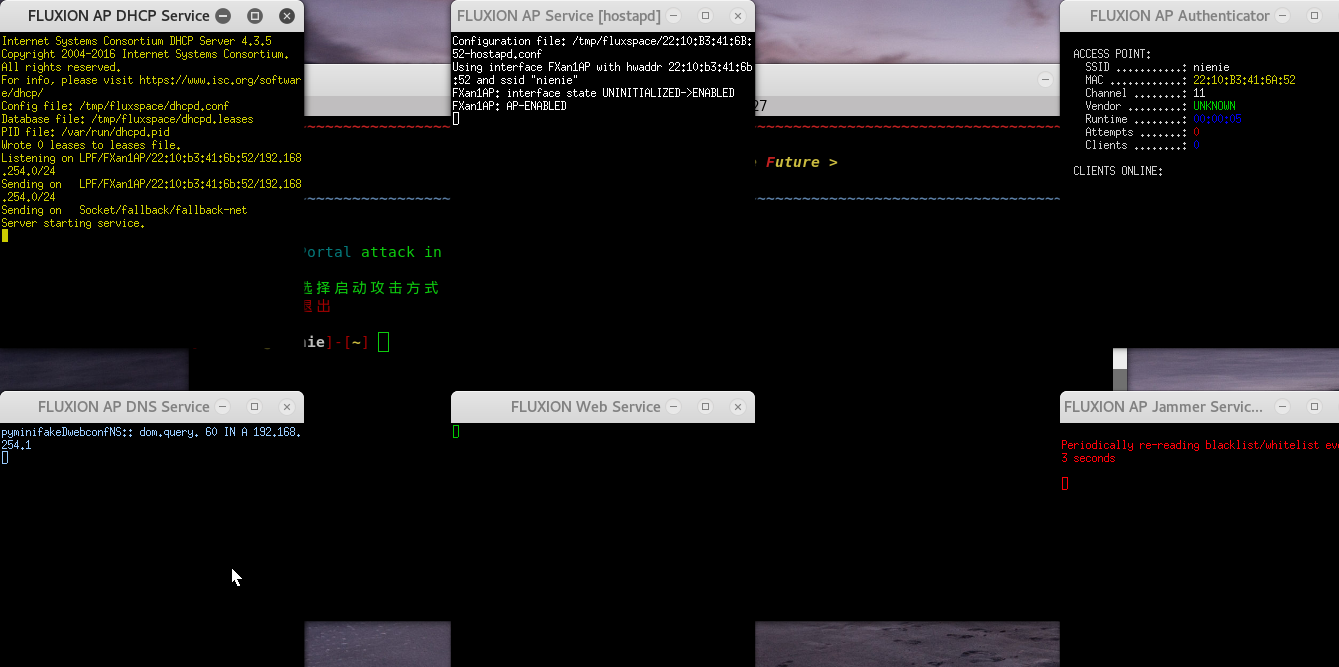Screen dimensions: 1339x667
Task: Click the 'pyminifakeDwebconfNS:: dom.query.' line in DNS window
Action: click(x=151, y=432)
